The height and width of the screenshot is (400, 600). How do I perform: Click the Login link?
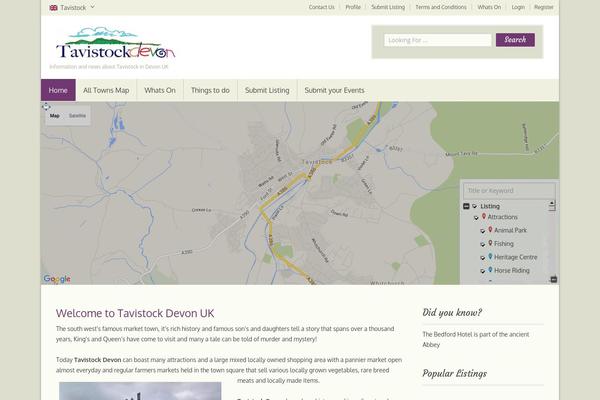tap(518, 7)
